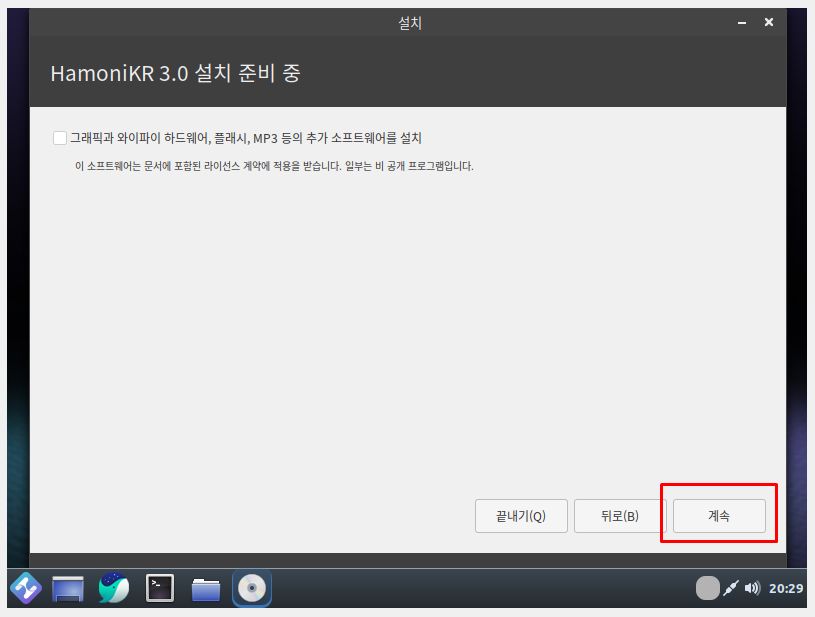The image size is (815, 617).
Task: Click the gray round tray indicator
Action: tap(707, 588)
